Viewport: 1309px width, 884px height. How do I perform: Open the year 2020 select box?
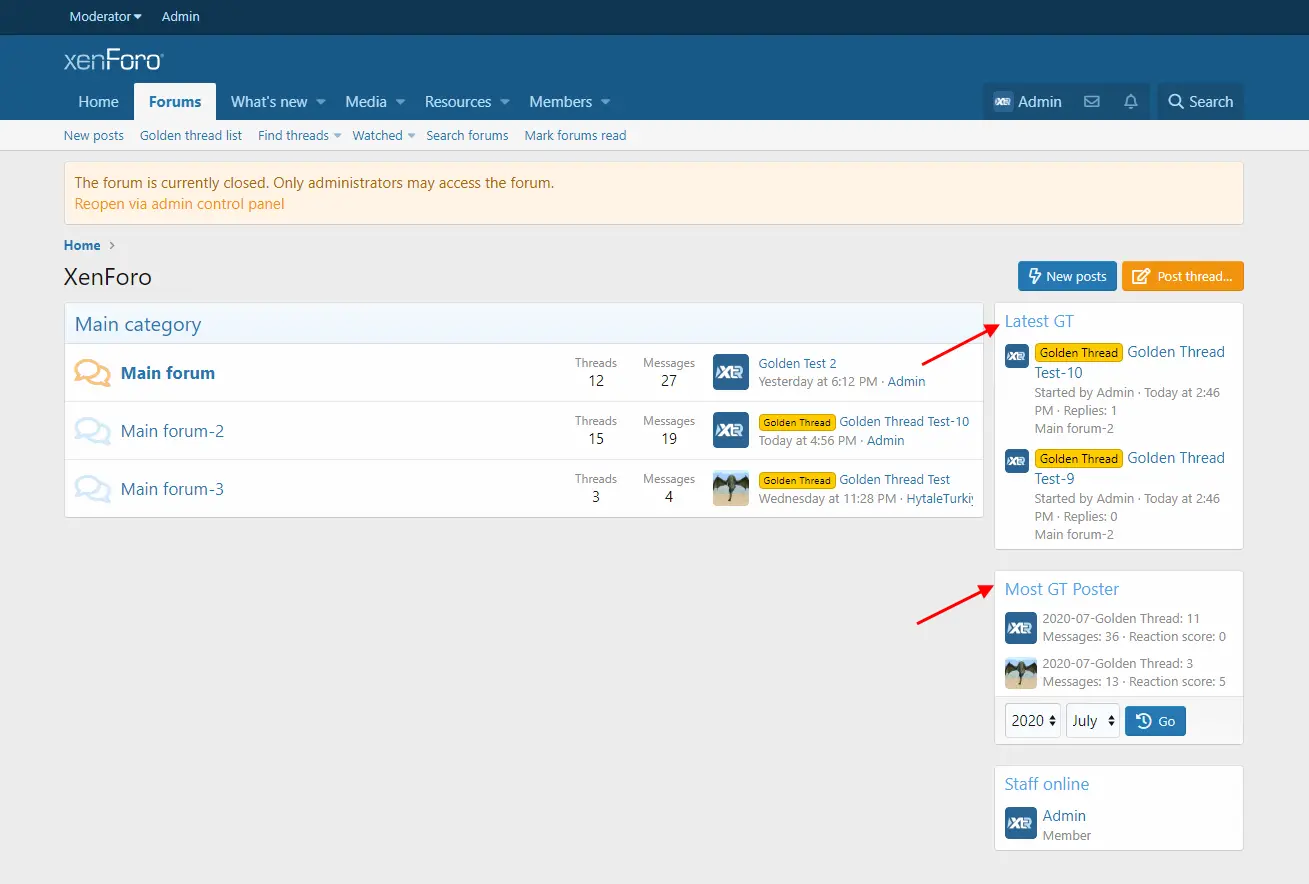click(x=1033, y=721)
